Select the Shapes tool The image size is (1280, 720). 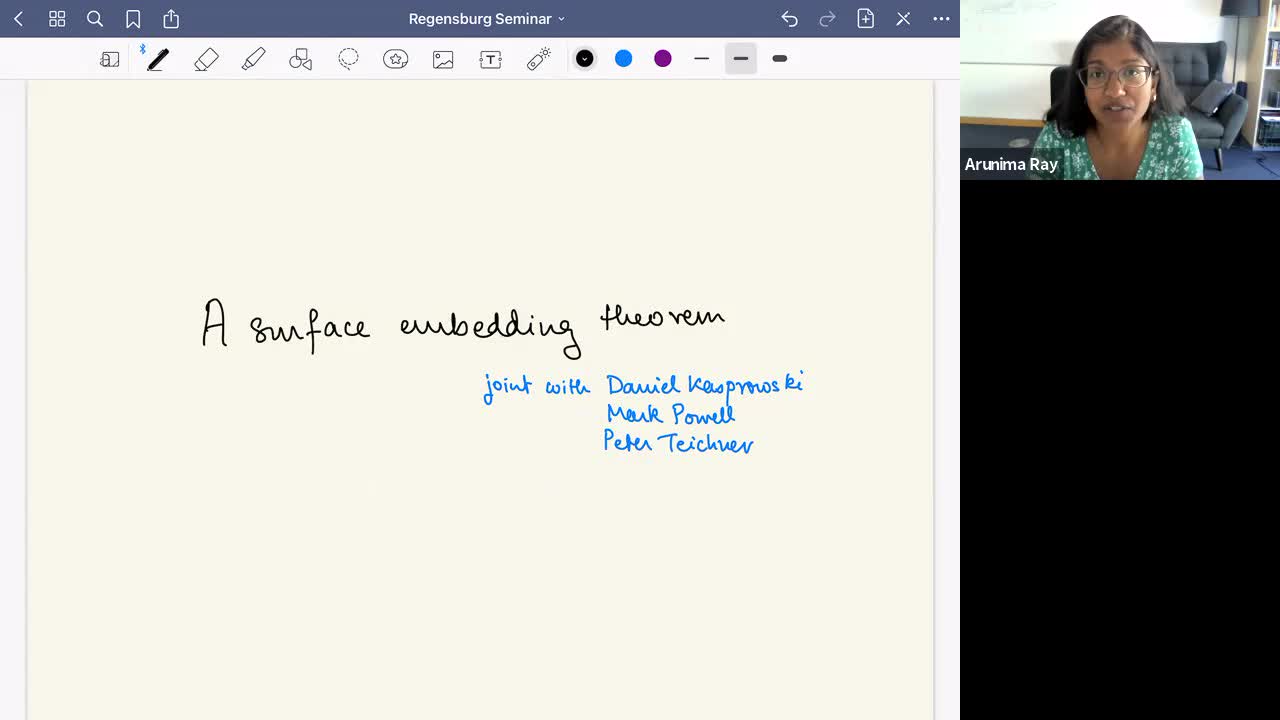300,59
